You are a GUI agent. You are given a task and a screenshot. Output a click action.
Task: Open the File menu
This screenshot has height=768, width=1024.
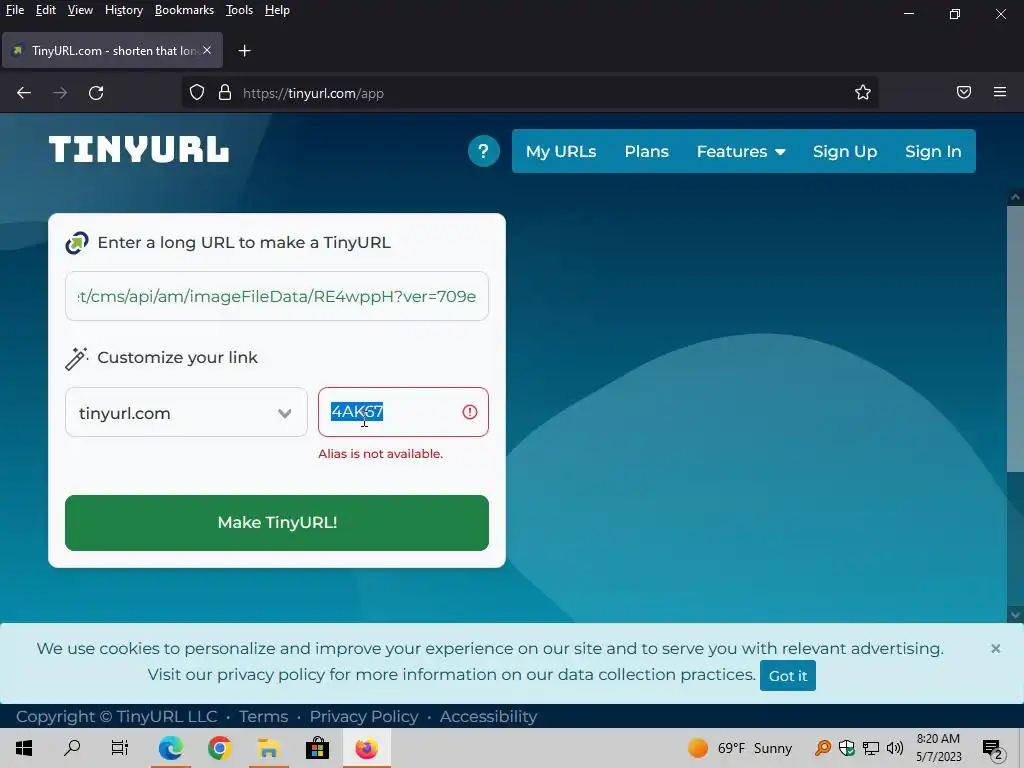[14, 10]
